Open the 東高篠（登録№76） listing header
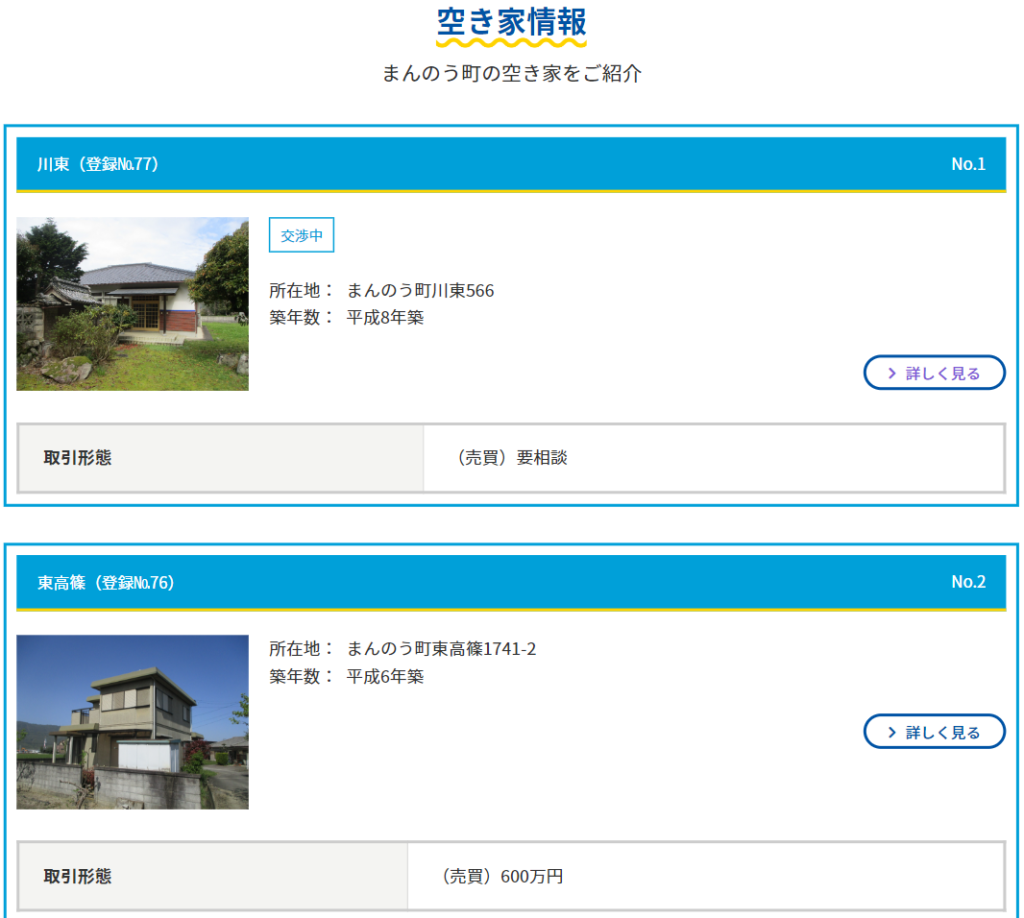Screen dimensions: 1024x918 point(106,582)
